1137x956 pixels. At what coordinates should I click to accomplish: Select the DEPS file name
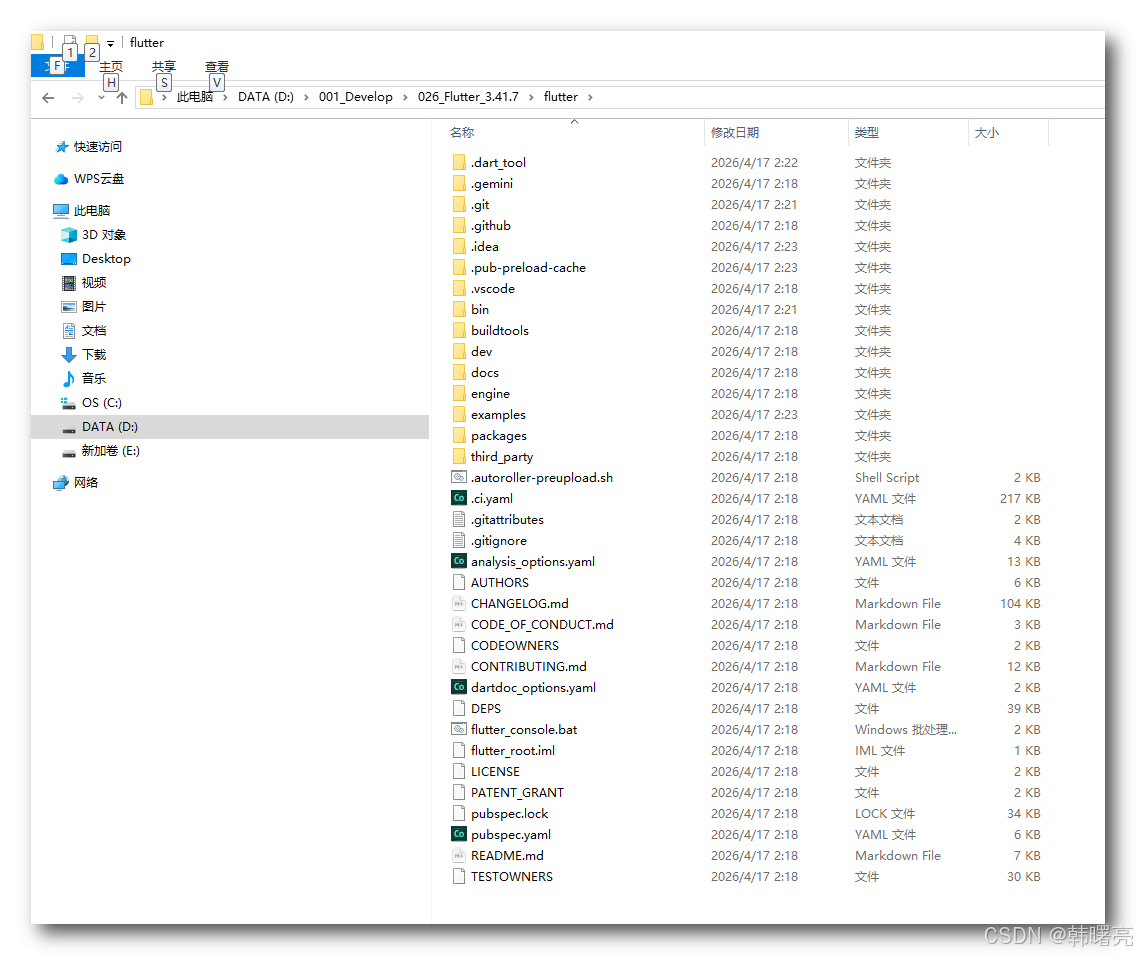pyautogui.click(x=486, y=708)
